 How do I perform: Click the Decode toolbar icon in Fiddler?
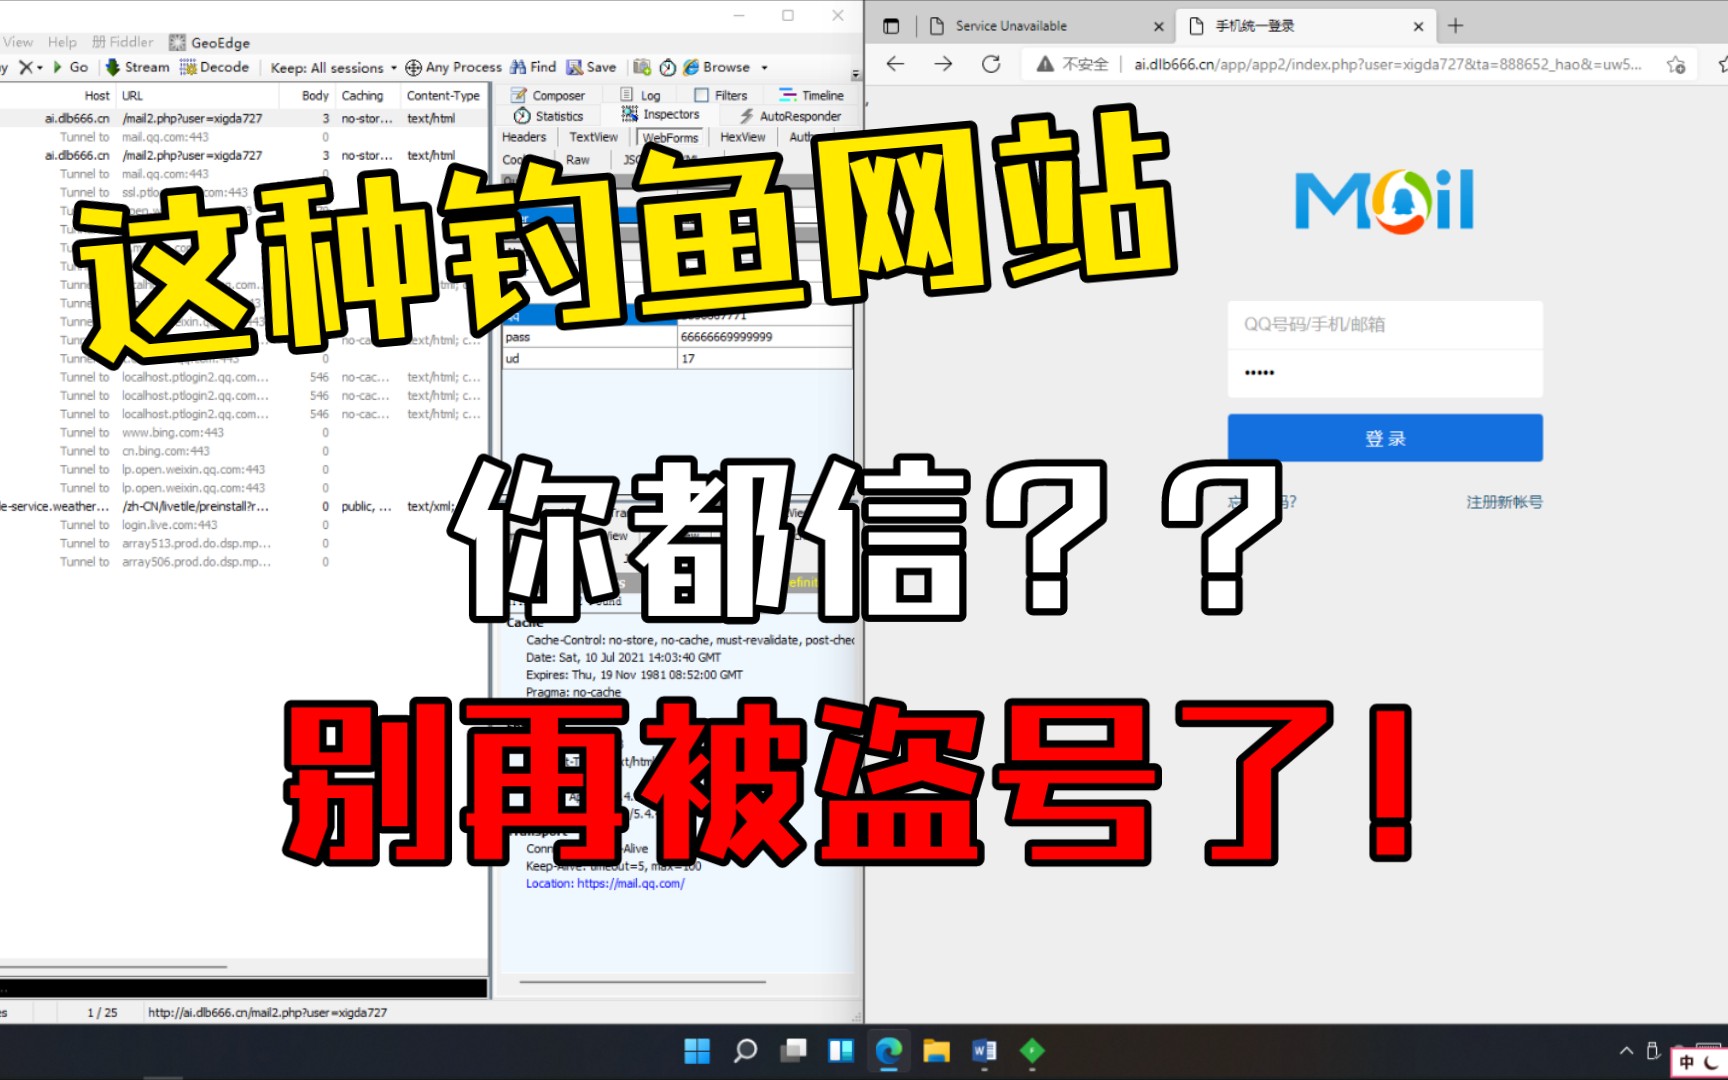pos(187,67)
